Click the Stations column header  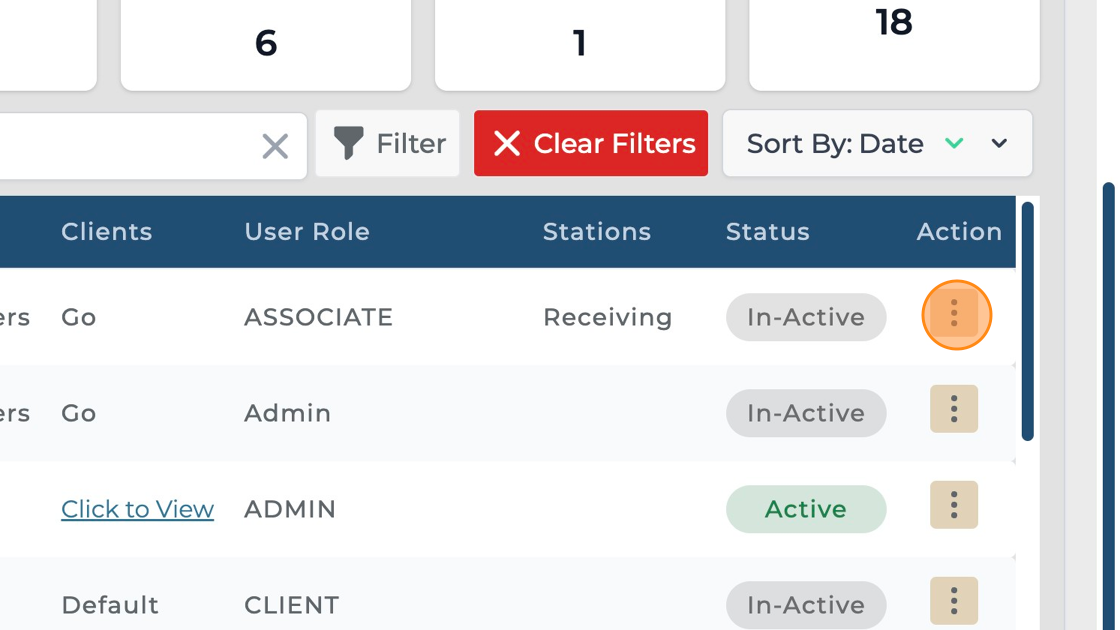[x=597, y=232]
